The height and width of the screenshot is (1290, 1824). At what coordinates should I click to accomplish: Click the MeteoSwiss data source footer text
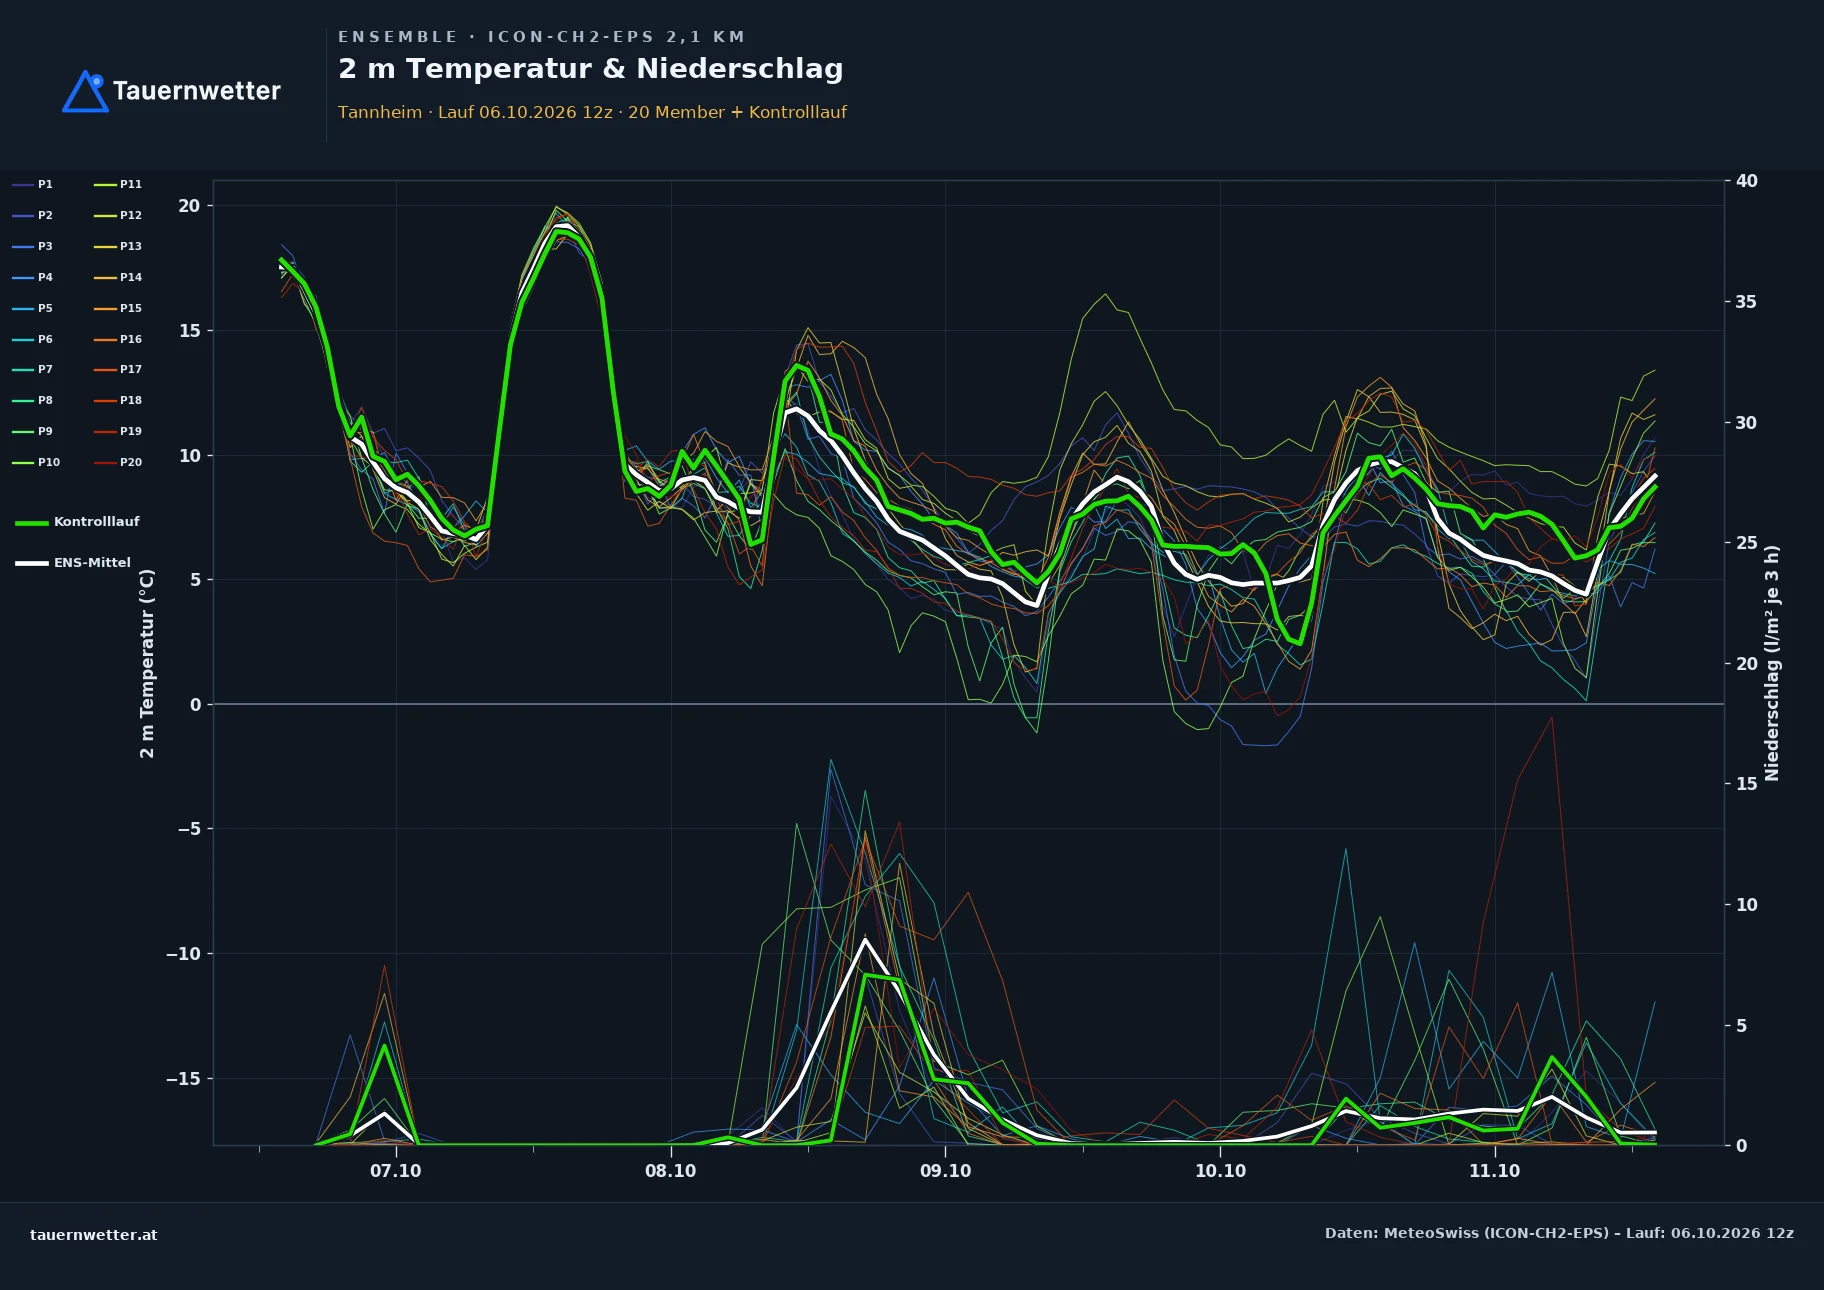[x=1559, y=1233]
